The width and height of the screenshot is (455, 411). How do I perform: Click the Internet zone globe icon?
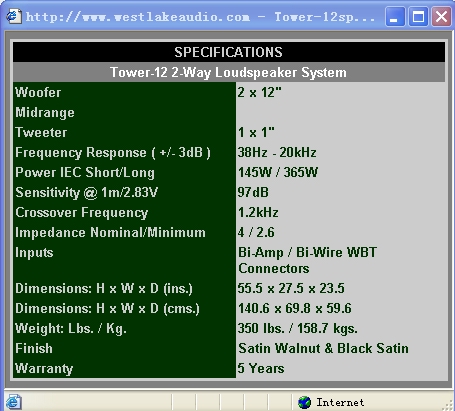(304, 402)
